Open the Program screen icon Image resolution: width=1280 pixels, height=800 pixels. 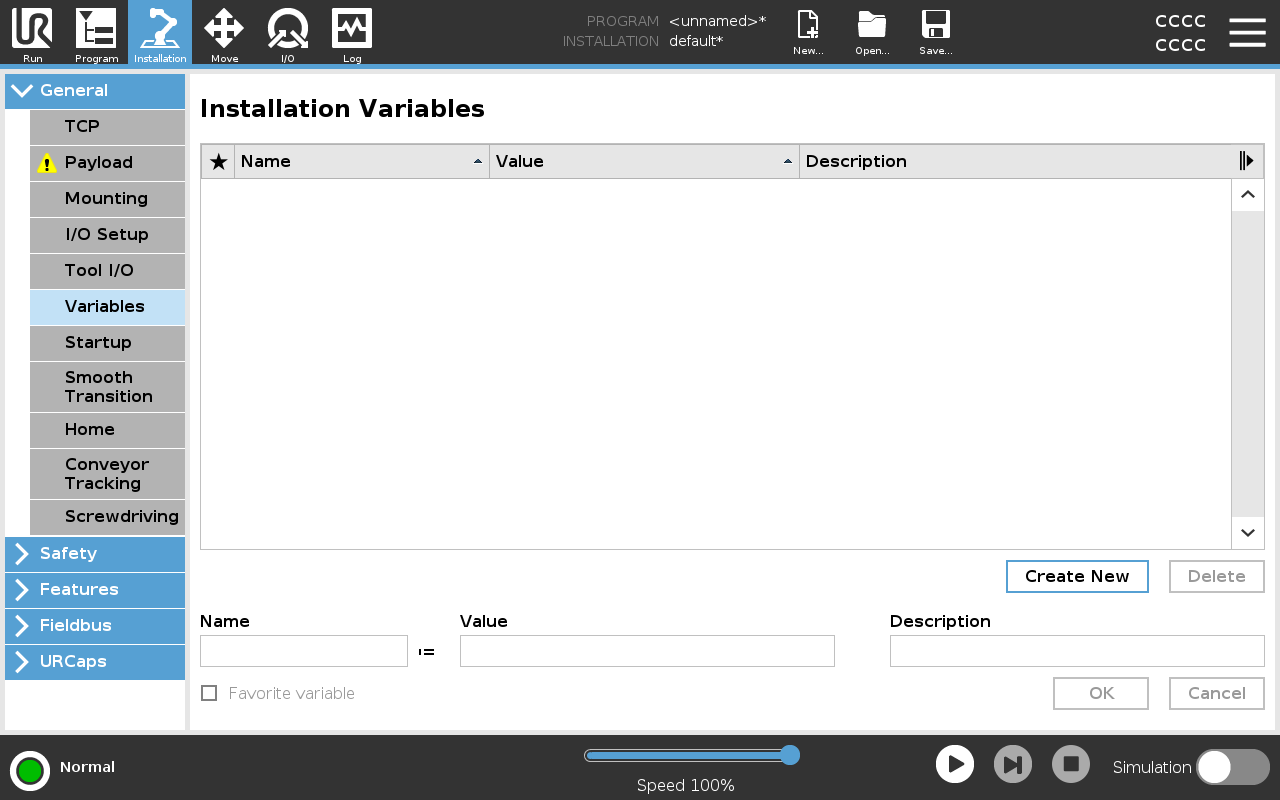click(x=96, y=33)
